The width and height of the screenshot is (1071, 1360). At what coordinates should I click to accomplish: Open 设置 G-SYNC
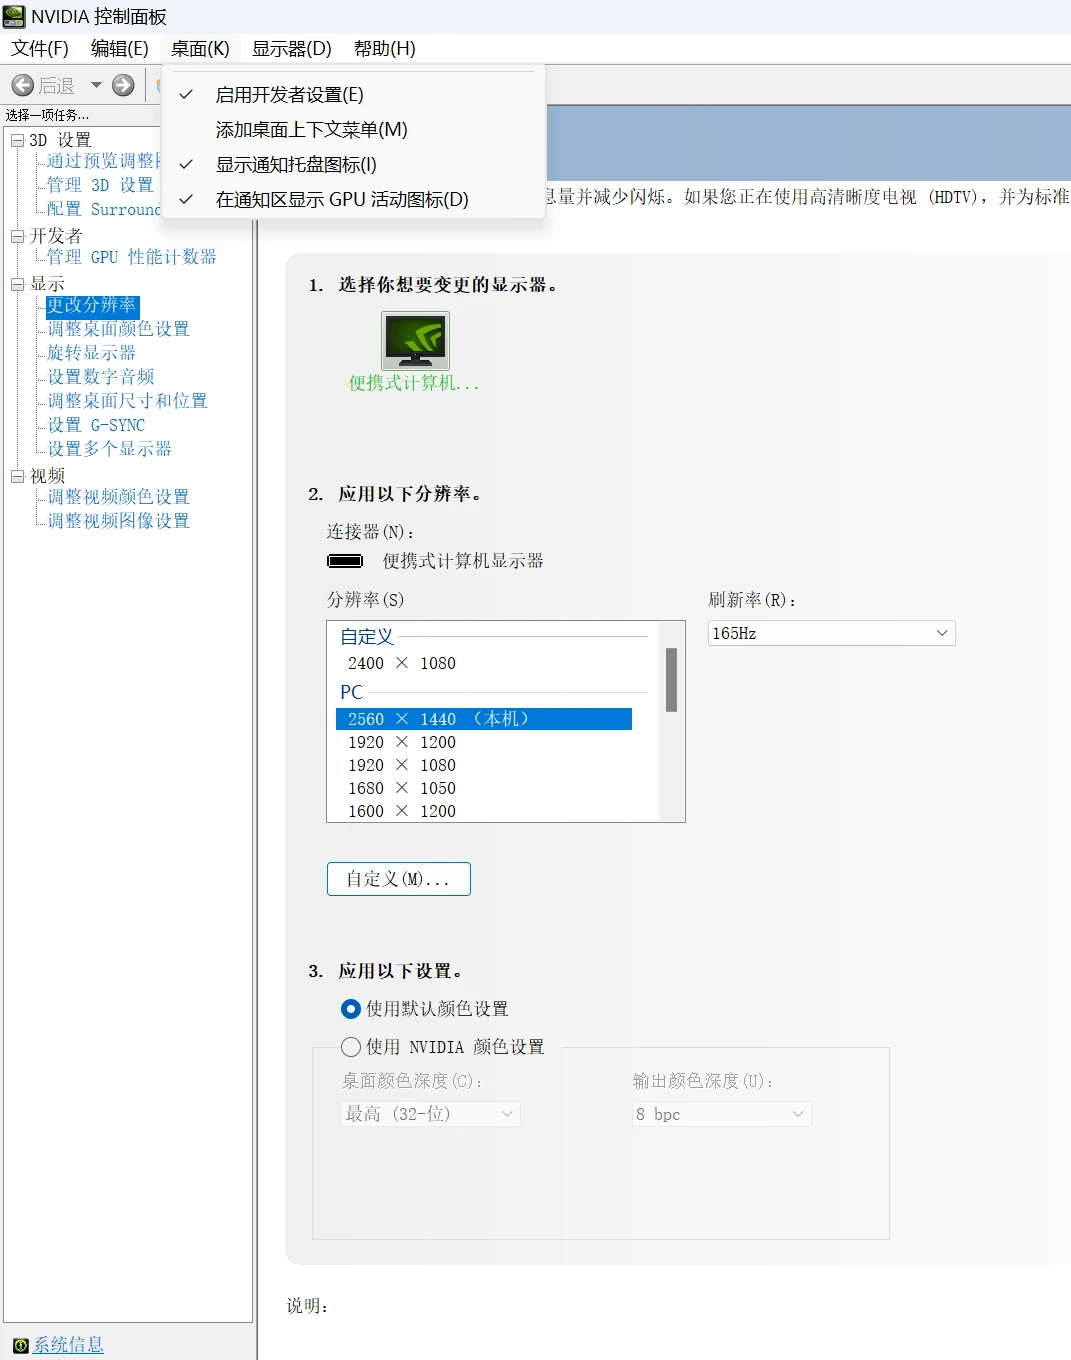96,425
